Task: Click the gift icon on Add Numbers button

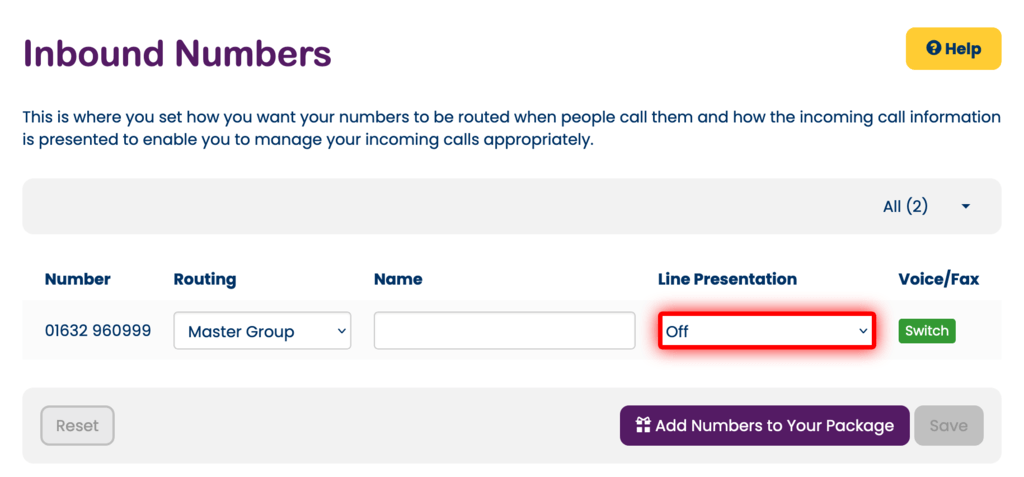Action: pos(643,425)
